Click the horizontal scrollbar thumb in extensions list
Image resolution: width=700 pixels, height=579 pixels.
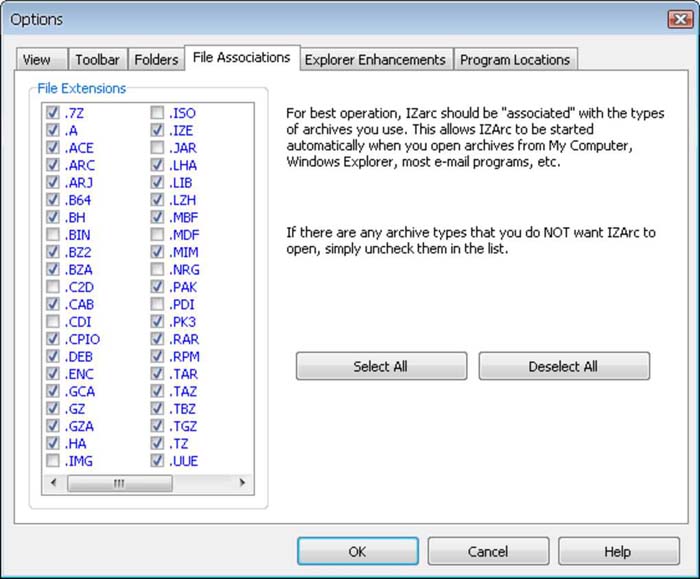tap(120, 483)
